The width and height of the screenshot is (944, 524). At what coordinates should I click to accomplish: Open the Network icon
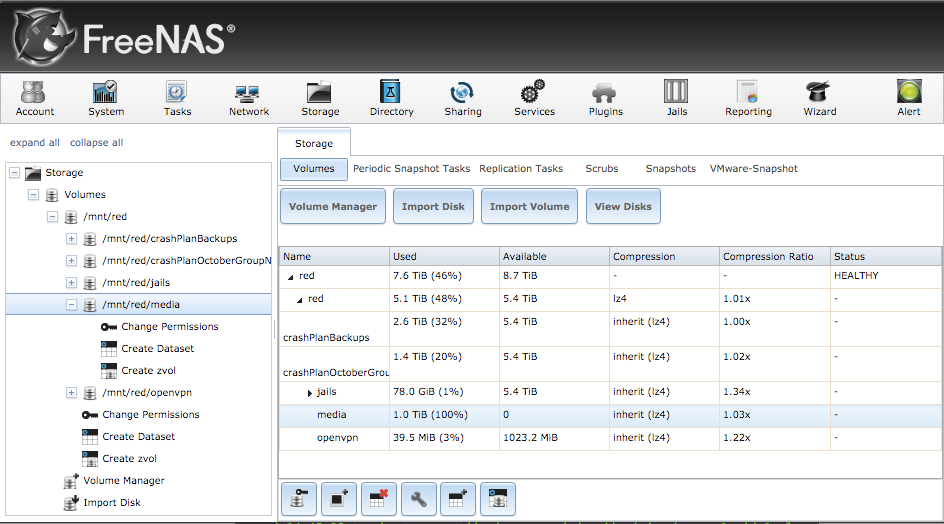(249, 98)
